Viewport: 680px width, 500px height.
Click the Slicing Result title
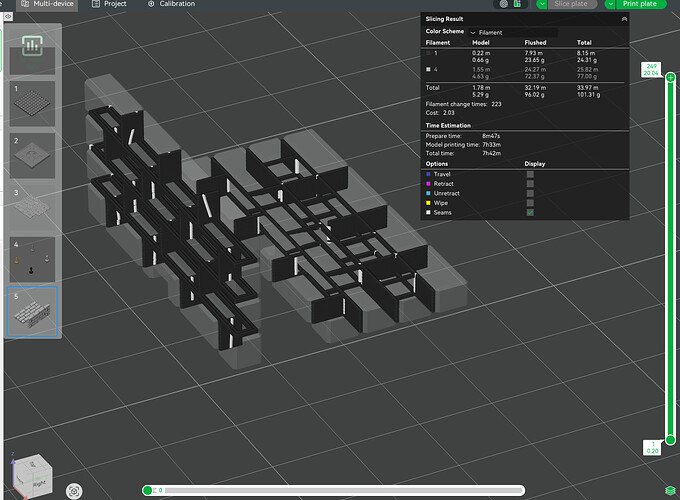coord(444,19)
